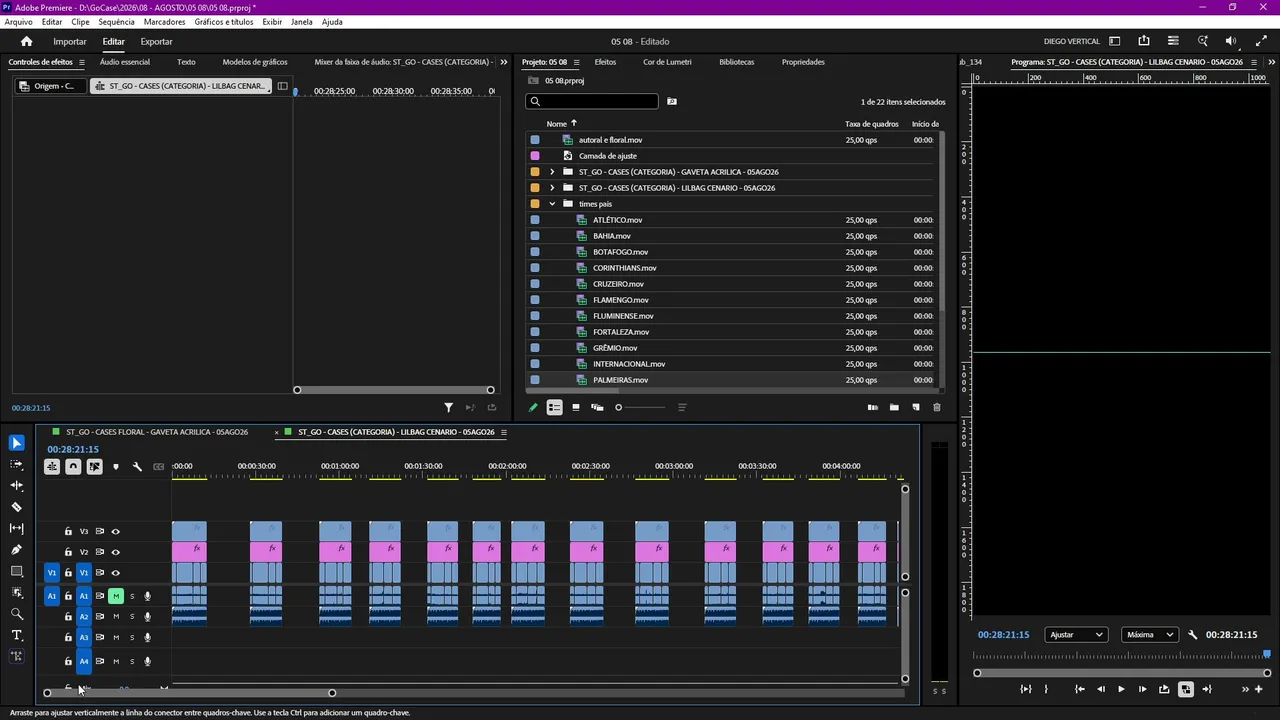Add a marker in the timeline
This screenshot has width=1280, height=720.
coord(116,467)
